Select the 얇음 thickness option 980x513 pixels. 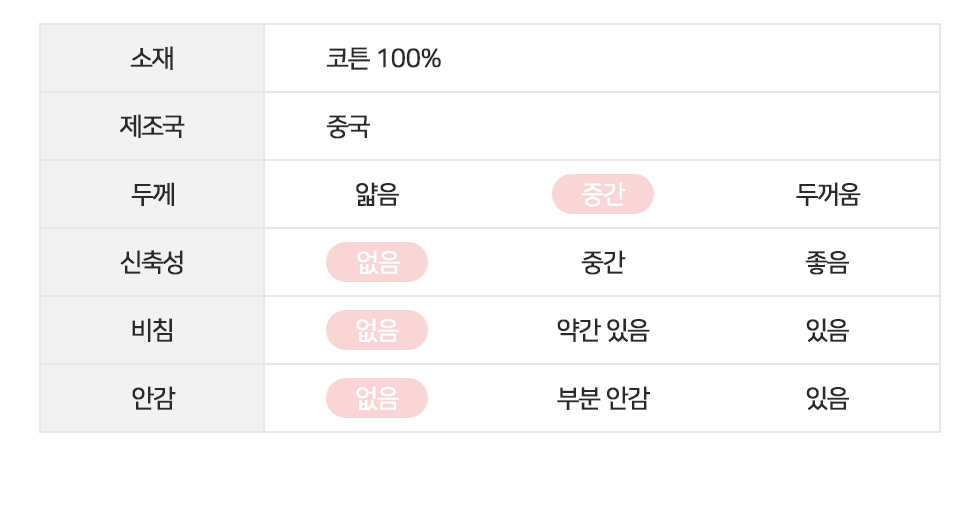pos(376,195)
